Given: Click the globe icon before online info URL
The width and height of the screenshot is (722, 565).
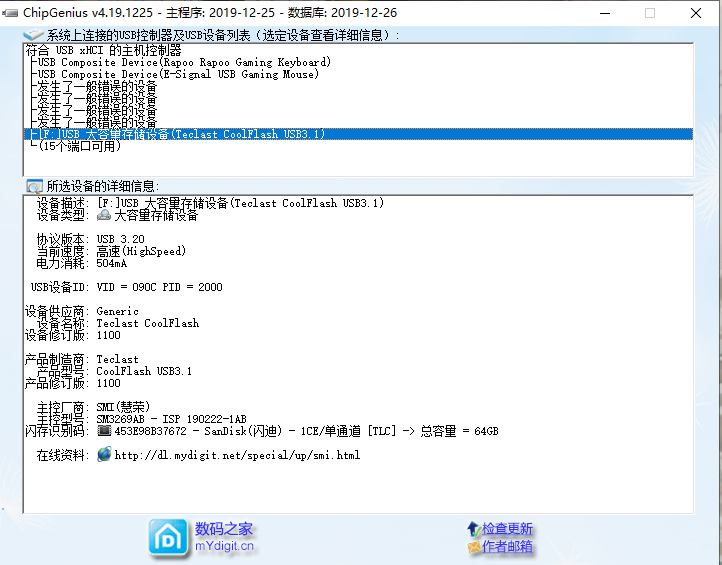Looking at the screenshot, I should click(104, 454).
